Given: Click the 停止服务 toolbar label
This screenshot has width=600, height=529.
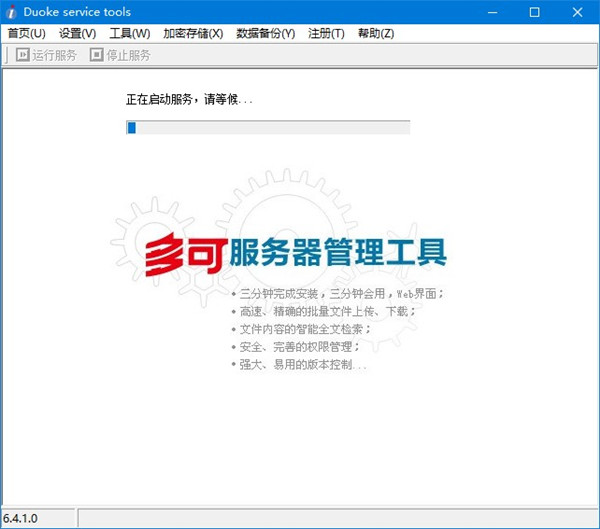Looking at the screenshot, I should coord(128,55).
